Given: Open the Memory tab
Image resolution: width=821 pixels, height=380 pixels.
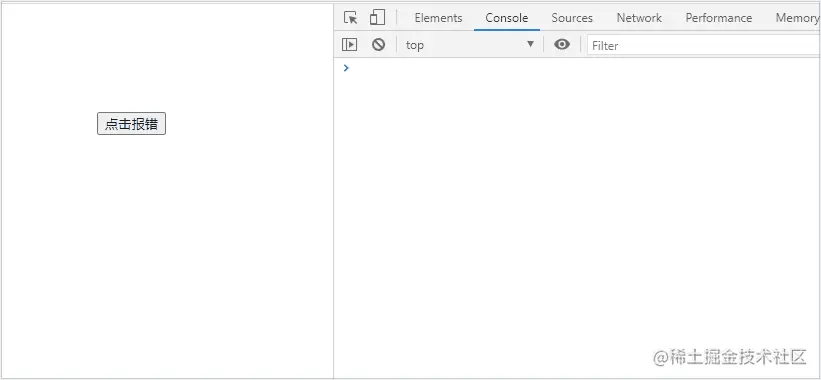Looking at the screenshot, I should [796, 18].
